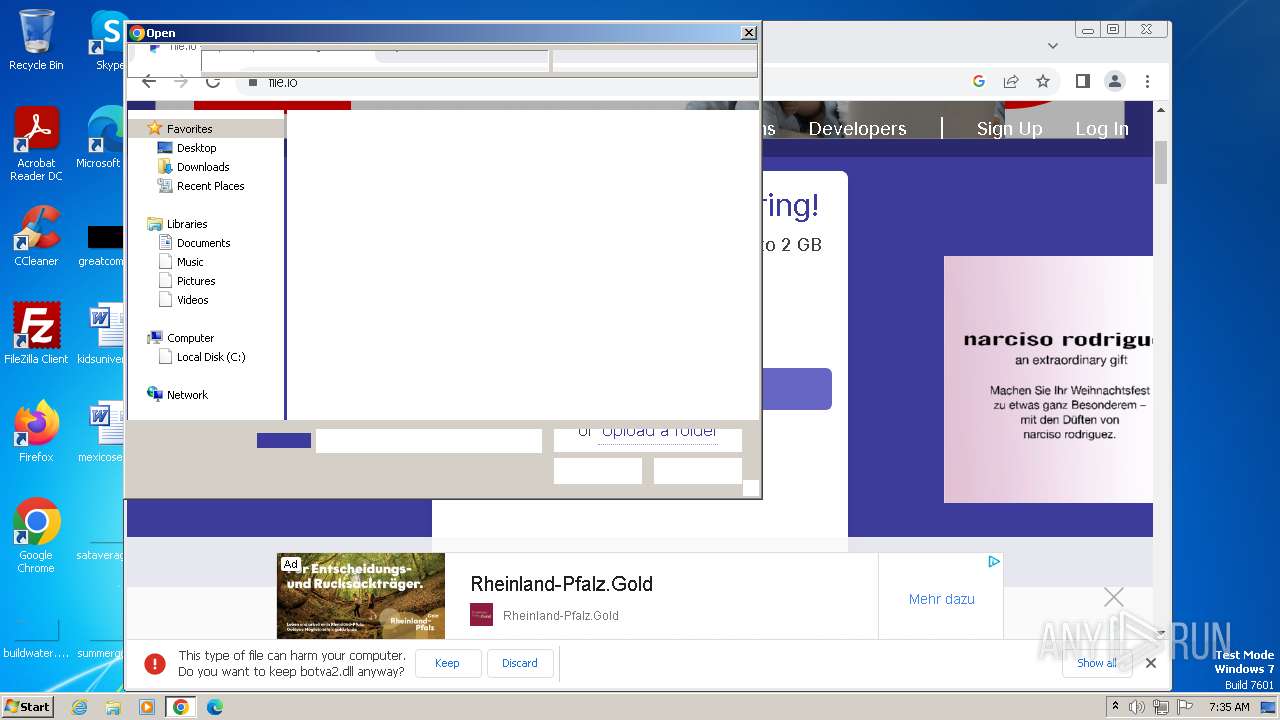Click Action Center flag tray icon
Screen dimensions: 1280x720
(1185, 707)
